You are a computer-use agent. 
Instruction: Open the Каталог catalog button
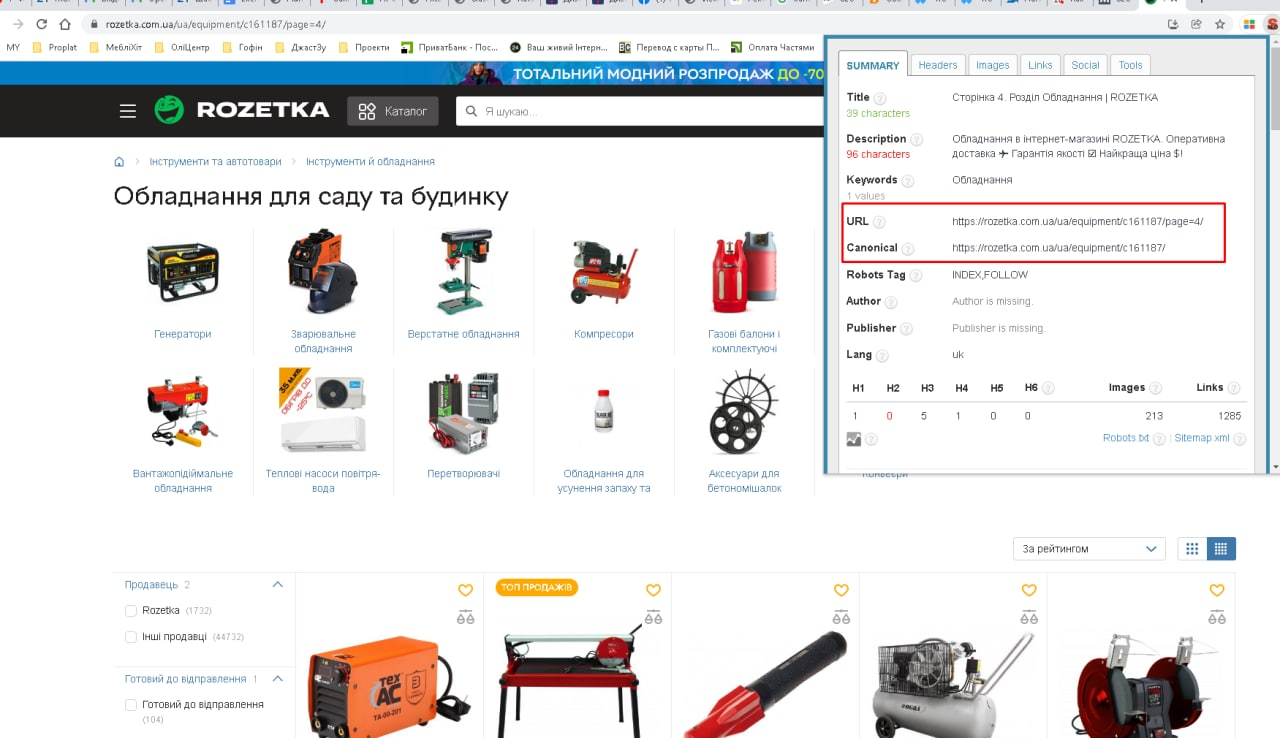[x=393, y=111]
